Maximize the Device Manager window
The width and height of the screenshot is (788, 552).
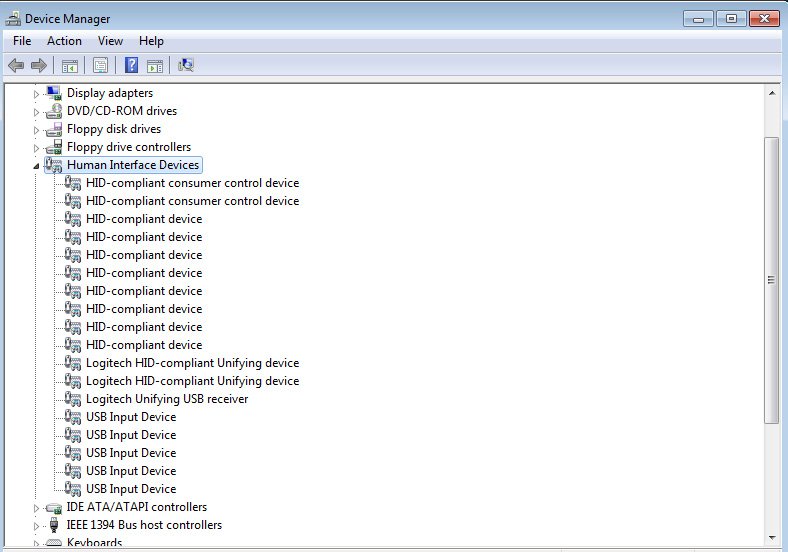pos(731,19)
